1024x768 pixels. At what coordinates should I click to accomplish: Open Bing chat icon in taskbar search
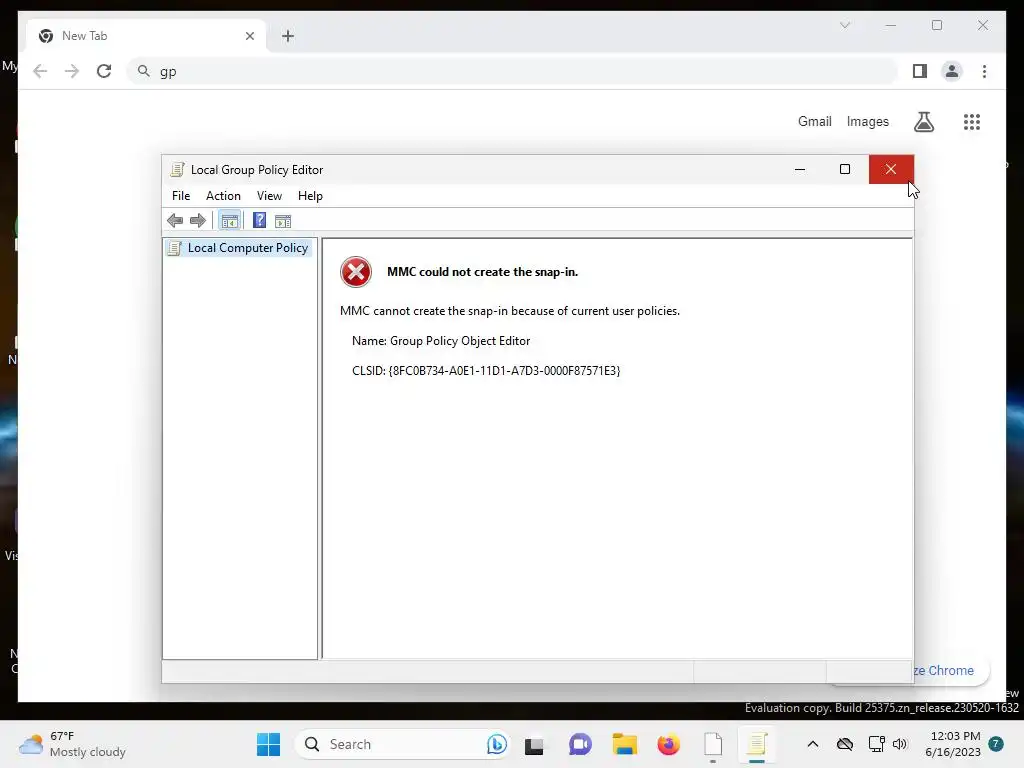[x=496, y=744]
